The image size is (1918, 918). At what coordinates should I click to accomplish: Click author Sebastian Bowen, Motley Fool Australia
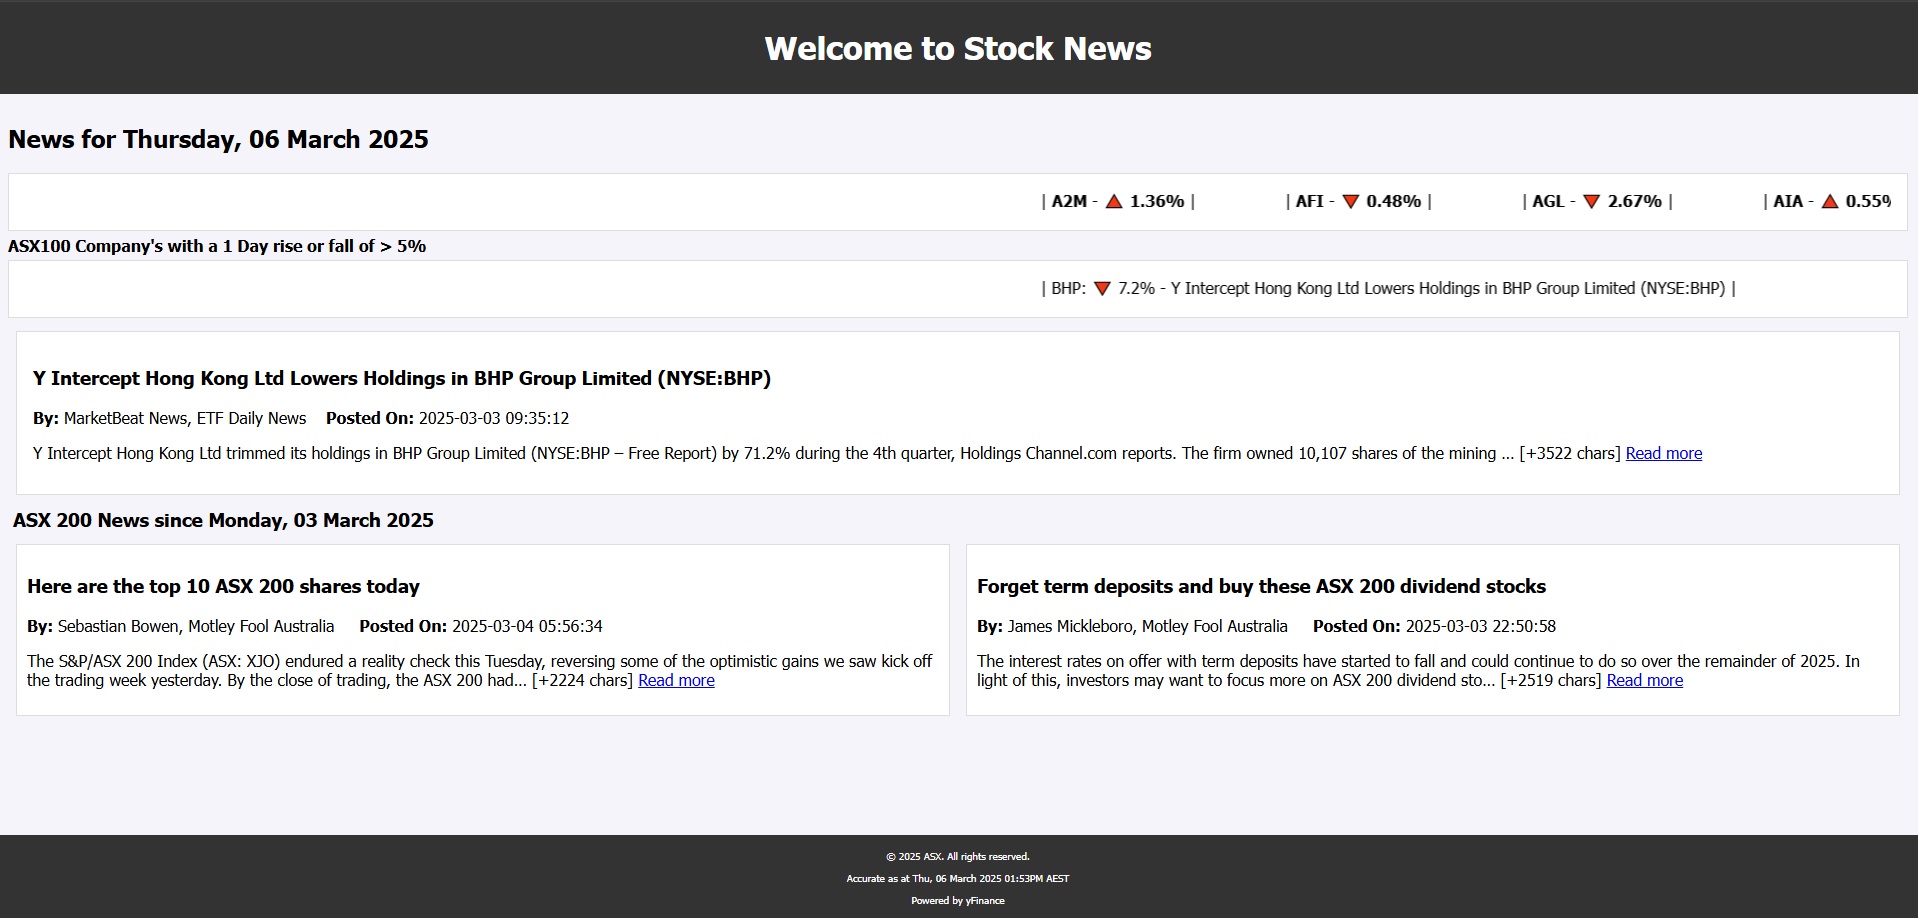tap(195, 626)
